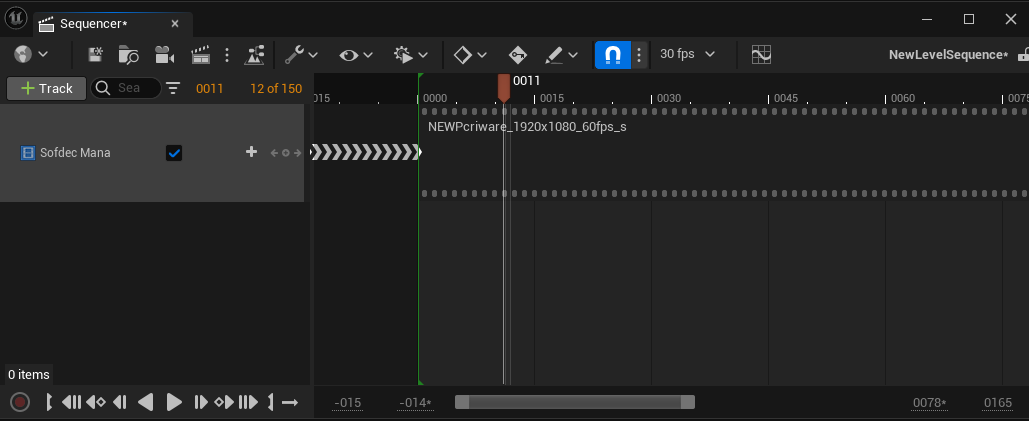The width and height of the screenshot is (1029, 421).
Task: Click the red record button
Action: pos(19,402)
